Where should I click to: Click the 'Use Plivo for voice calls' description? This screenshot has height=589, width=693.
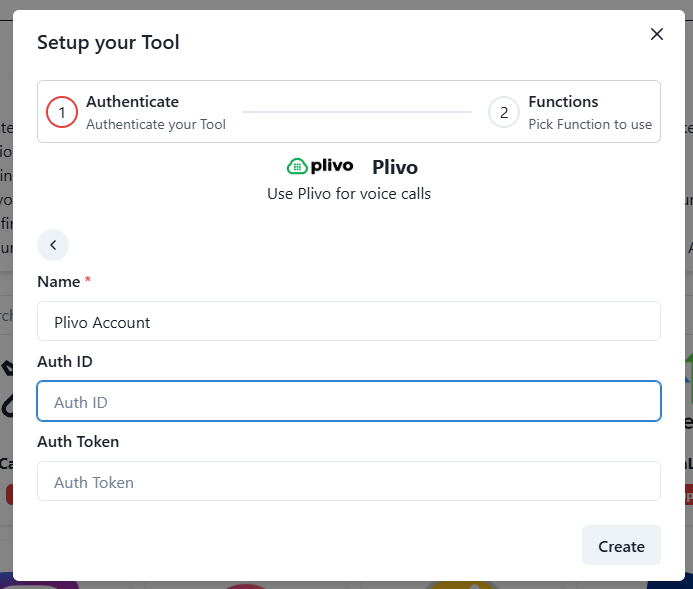(x=349, y=194)
